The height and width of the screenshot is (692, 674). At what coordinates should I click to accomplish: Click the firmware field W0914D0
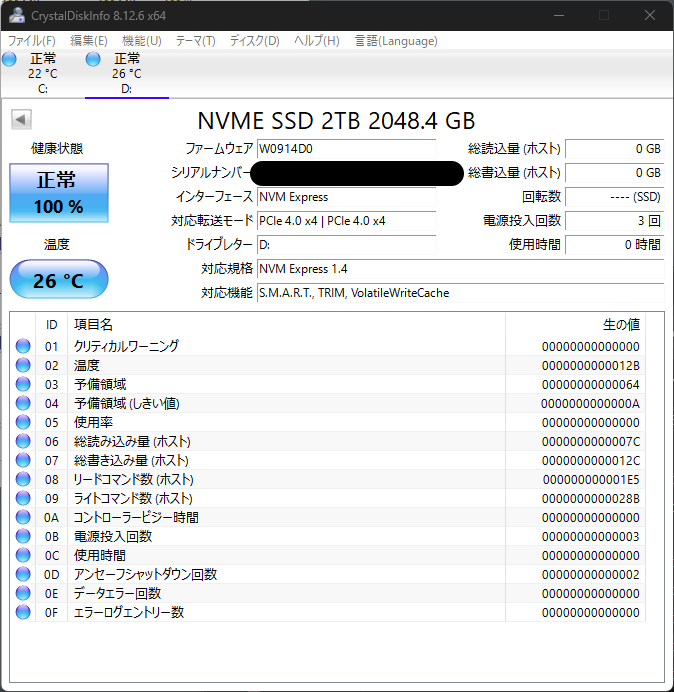346,149
